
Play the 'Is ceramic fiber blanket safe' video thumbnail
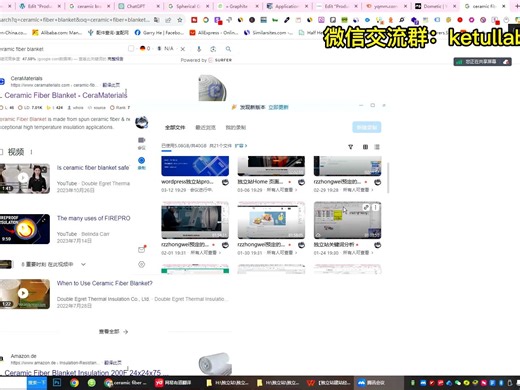[25, 178]
